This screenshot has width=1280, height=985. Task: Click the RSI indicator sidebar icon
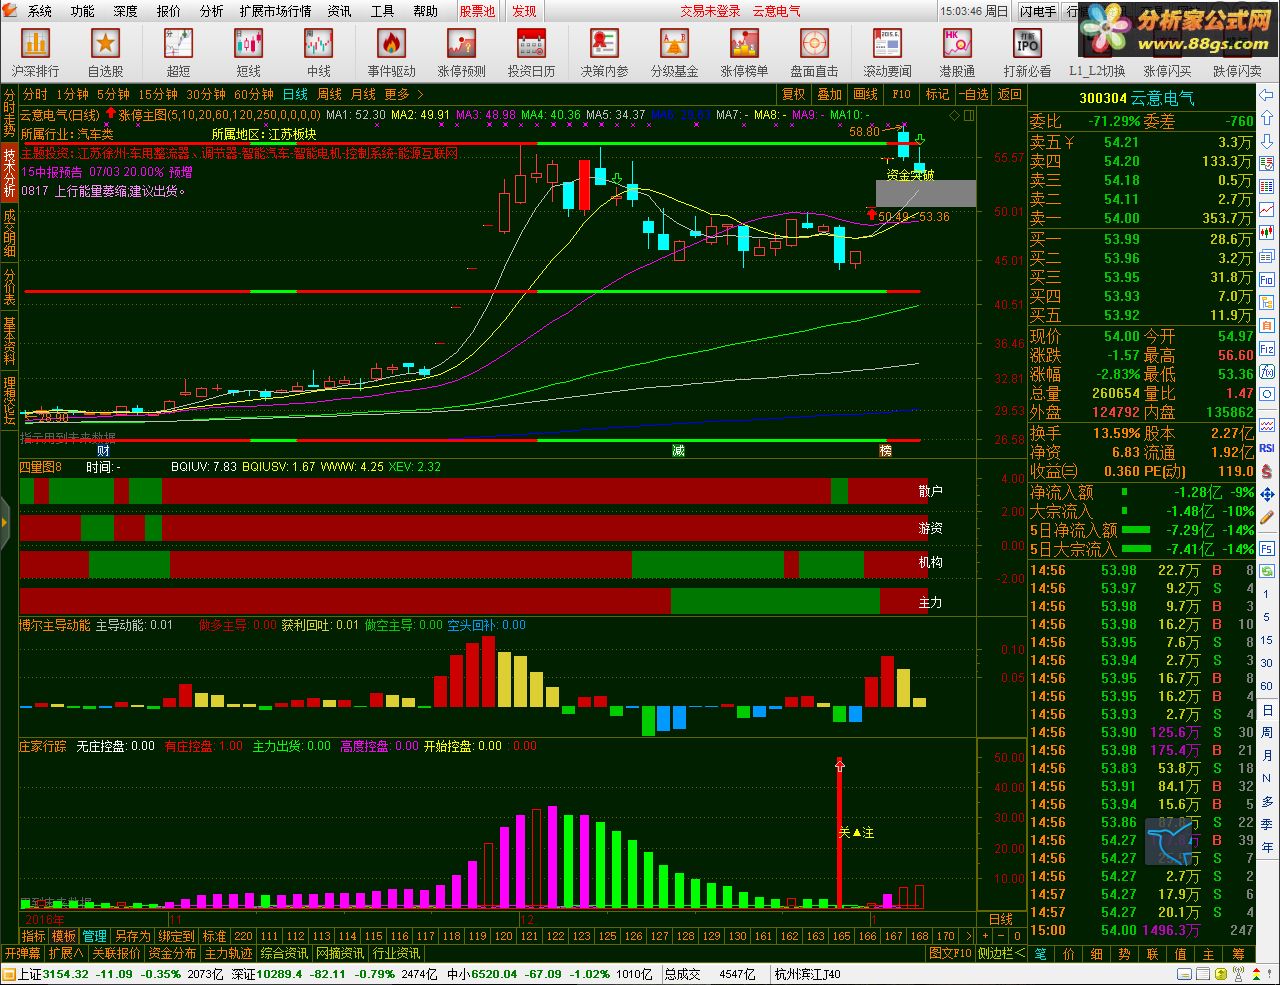click(1267, 449)
